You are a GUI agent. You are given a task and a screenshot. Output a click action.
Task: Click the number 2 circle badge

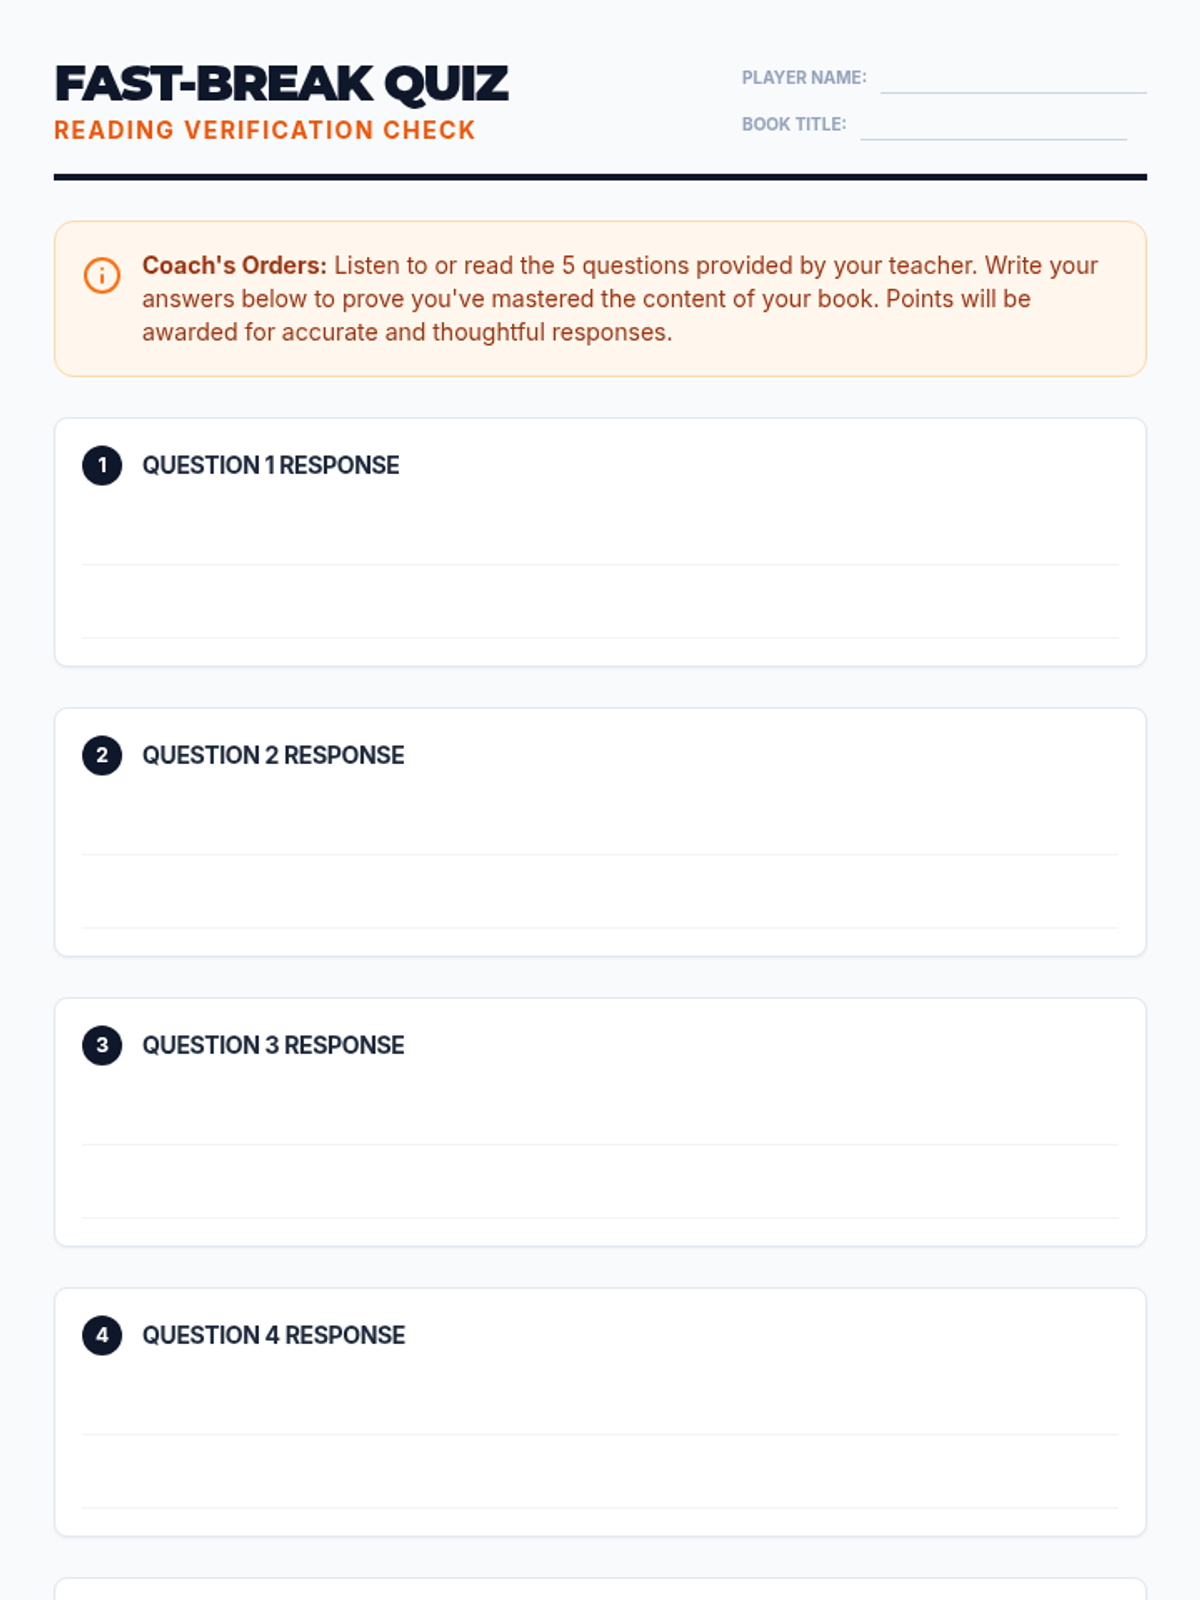pos(102,755)
